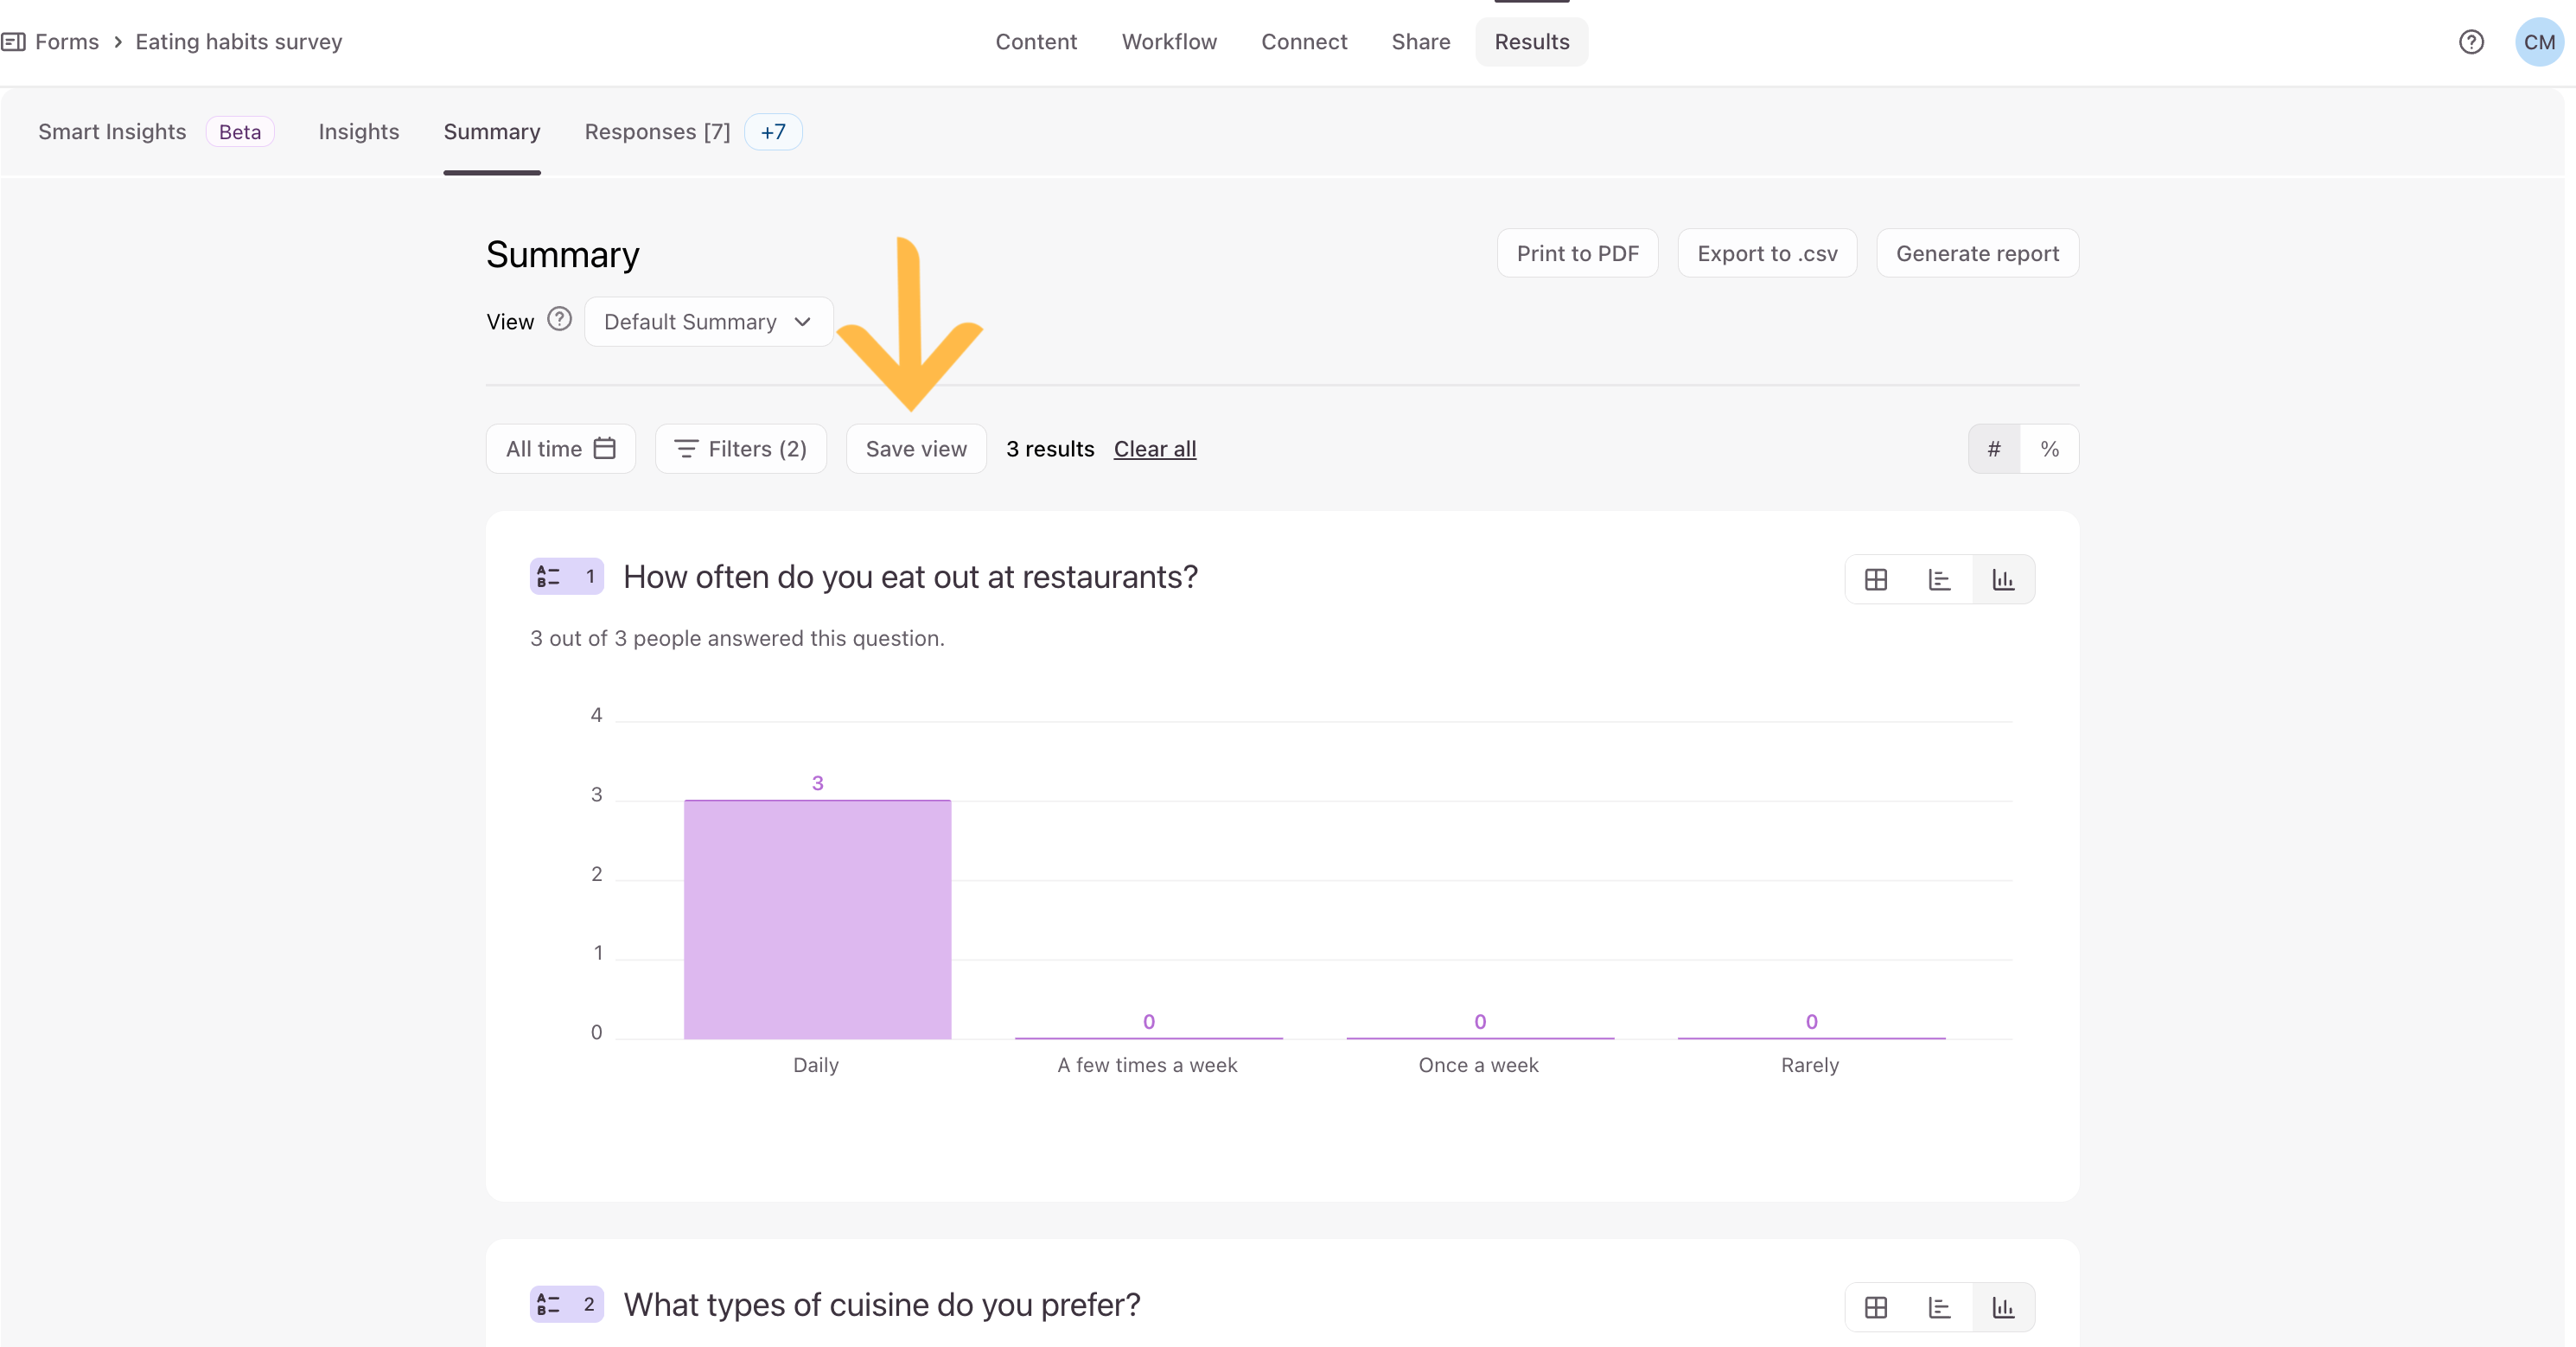Toggle results display to number count
Screen dimensions: 2576x1347
1993,449
